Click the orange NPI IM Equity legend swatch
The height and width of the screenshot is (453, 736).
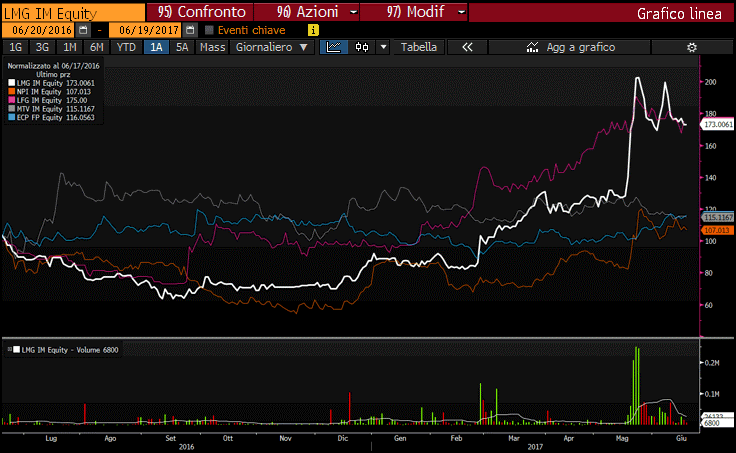coord(11,92)
